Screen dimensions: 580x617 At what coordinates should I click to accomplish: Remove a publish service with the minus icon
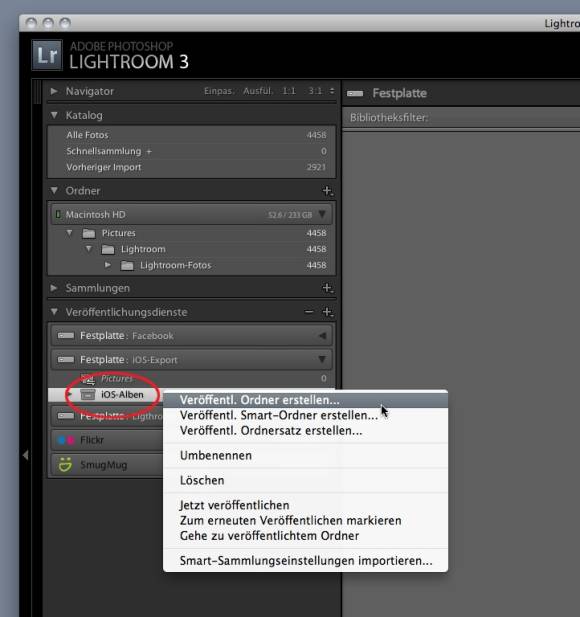(x=309, y=312)
